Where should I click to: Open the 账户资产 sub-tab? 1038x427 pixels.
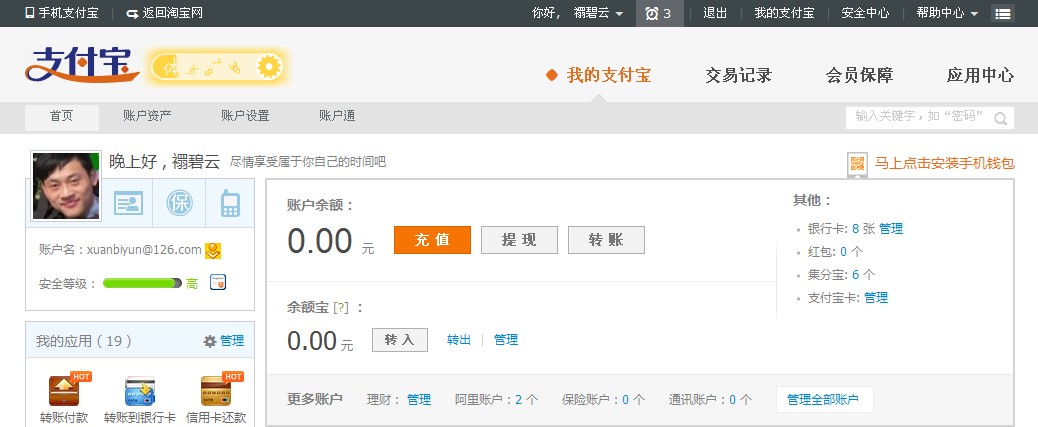click(147, 116)
